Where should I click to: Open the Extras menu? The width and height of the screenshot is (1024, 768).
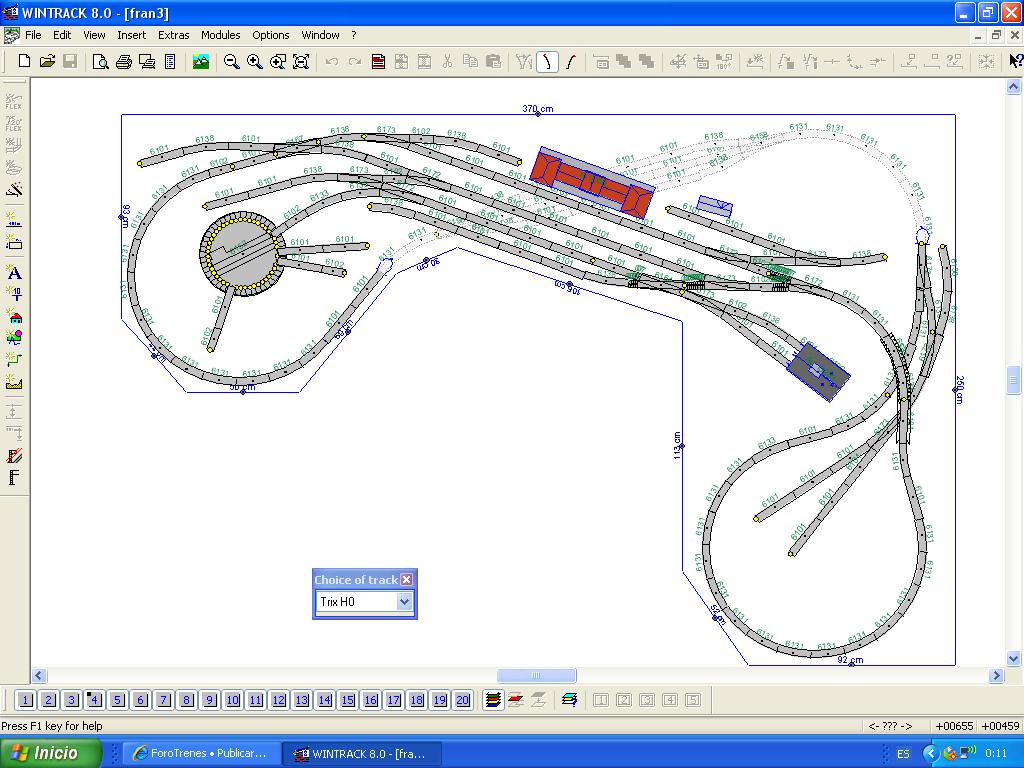click(173, 35)
